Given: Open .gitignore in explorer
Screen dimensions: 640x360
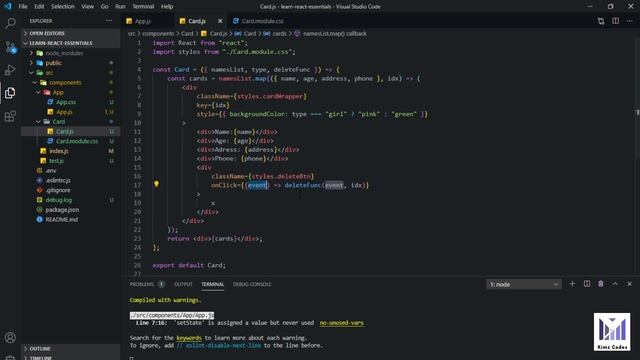Looking at the screenshot, I should click(71, 190).
